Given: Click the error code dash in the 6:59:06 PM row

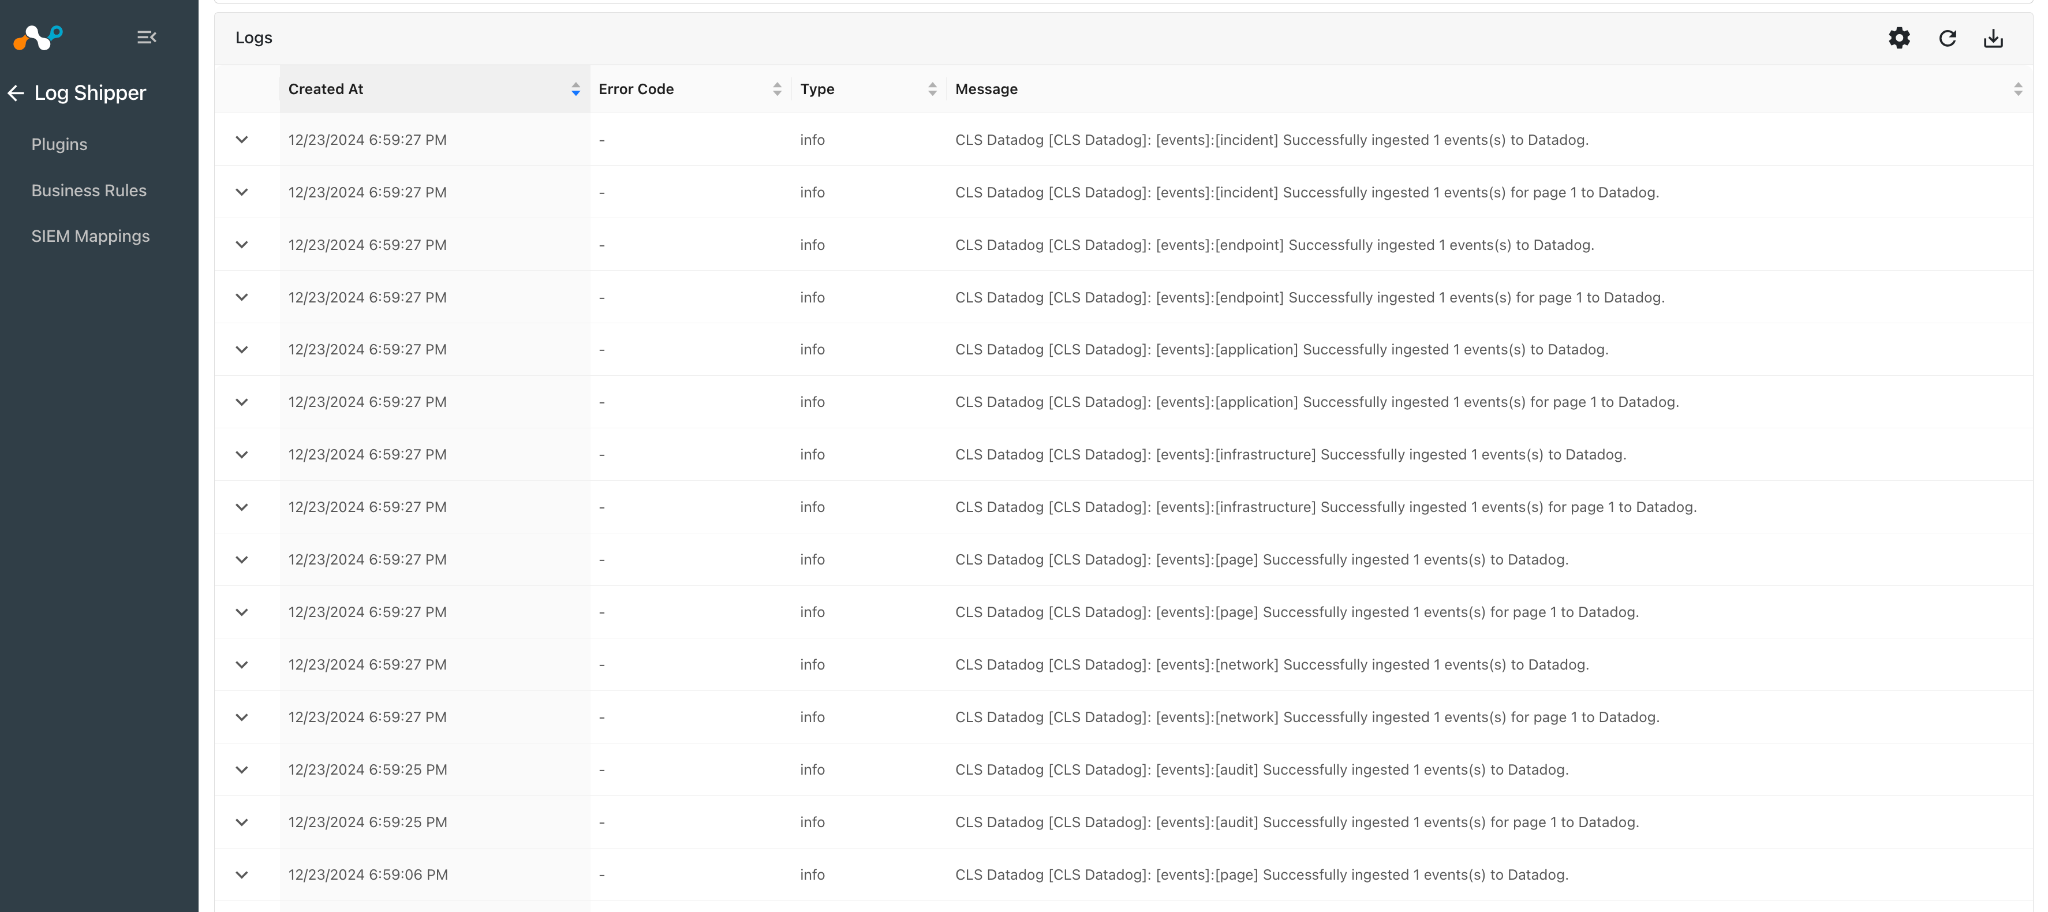Looking at the screenshot, I should [602, 875].
